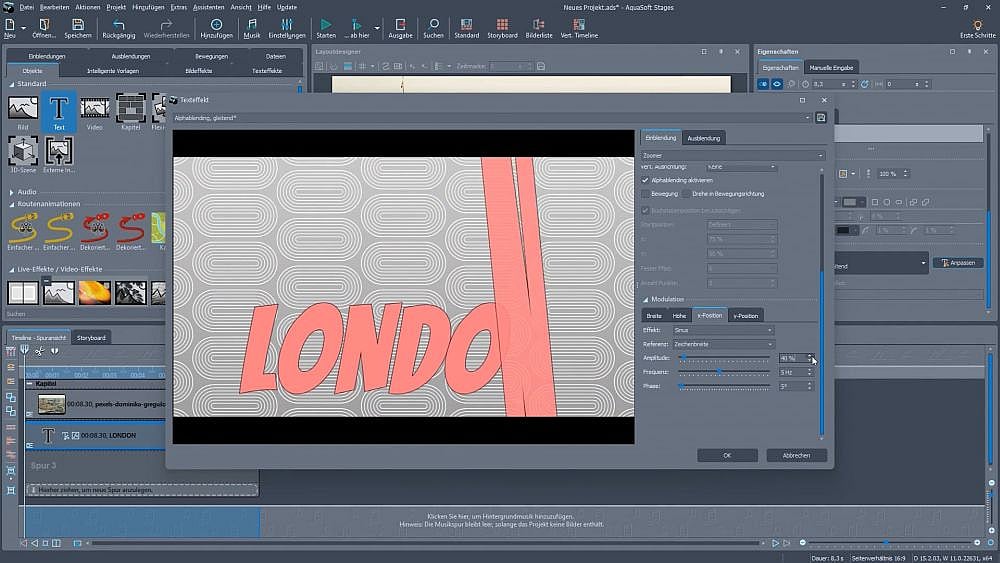Open the Referenz Zeichenbreite dropdown

point(723,344)
